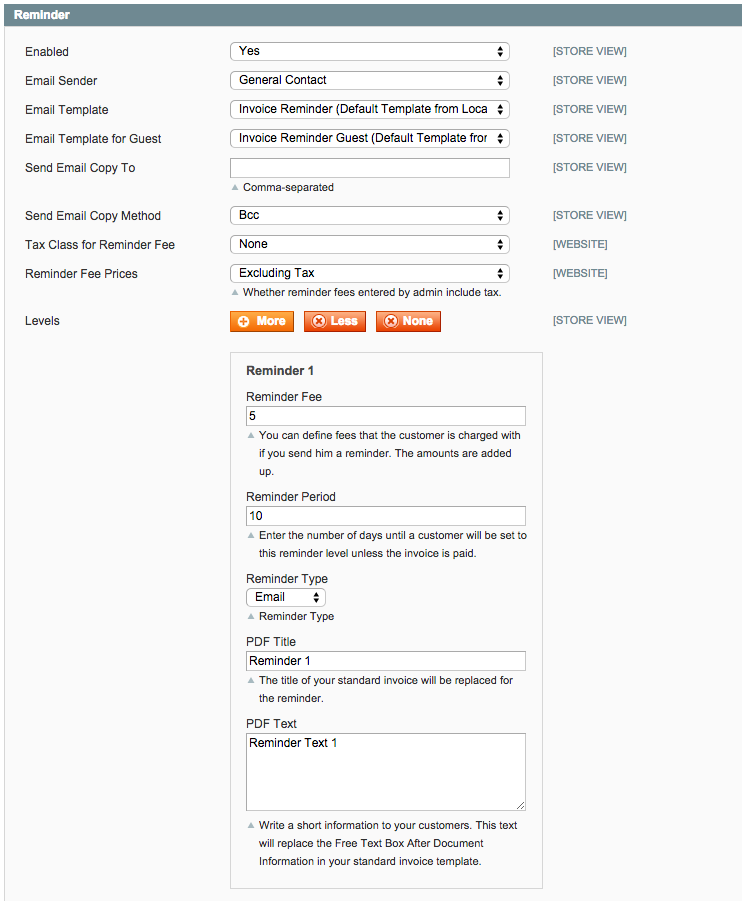742x901 pixels.
Task: Expand the Reminder Fee Prices dropdown
Action: pyautogui.click(x=369, y=273)
